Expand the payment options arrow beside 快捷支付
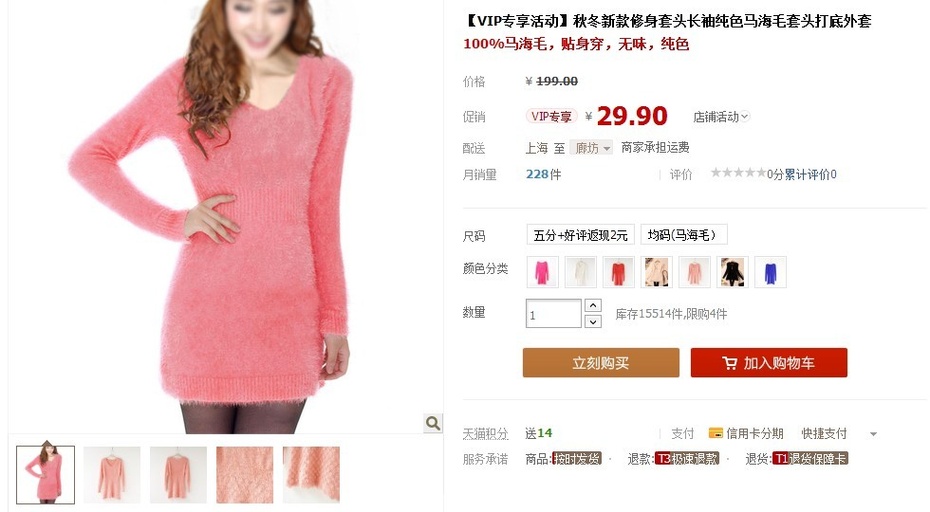This screenshot has height=512, width=930. click(873, 434)
